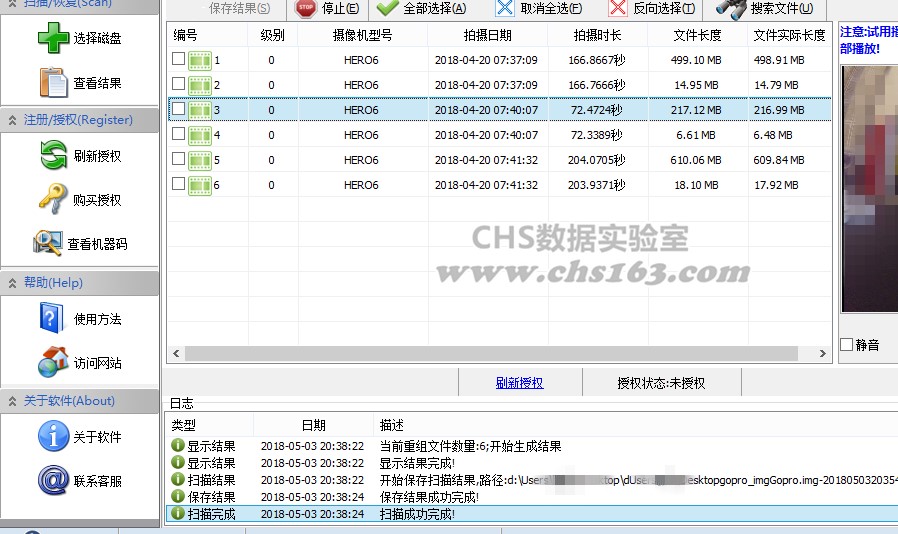The image size is (898, 534).
Task: Click the scrollbar right arrow under table
Action: coord(822,354)
